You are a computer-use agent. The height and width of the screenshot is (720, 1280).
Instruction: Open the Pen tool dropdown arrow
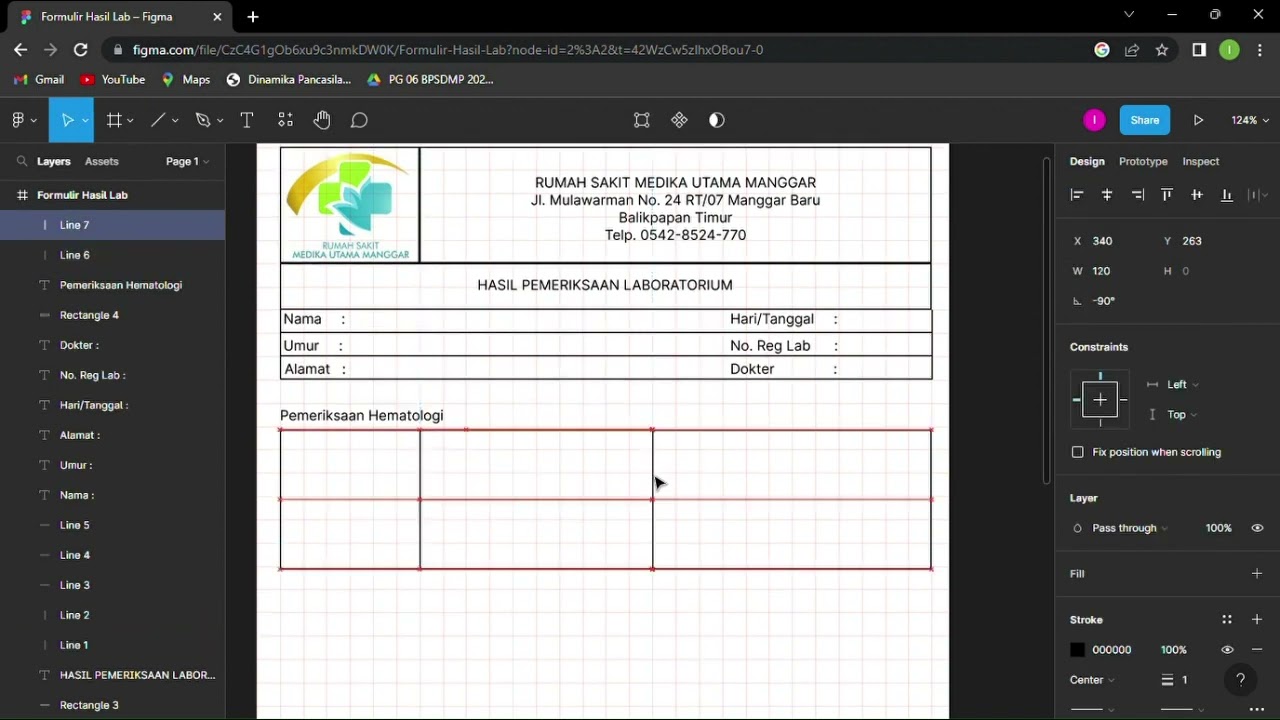(220, 121)
